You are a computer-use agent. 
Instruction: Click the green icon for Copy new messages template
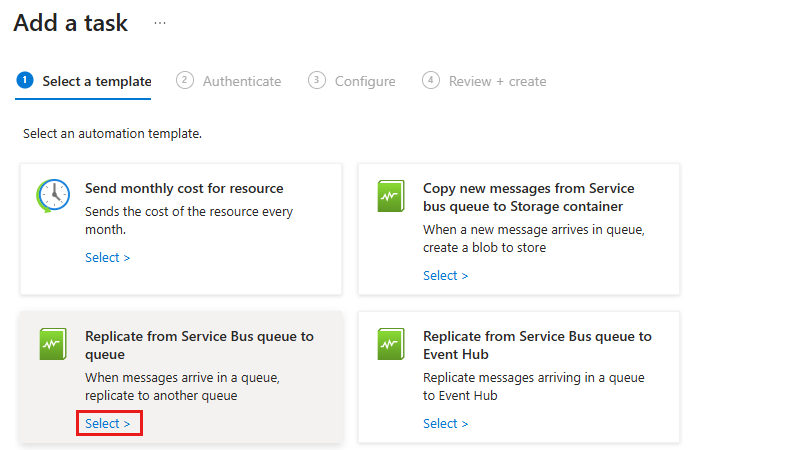click(x=391, y=196)
